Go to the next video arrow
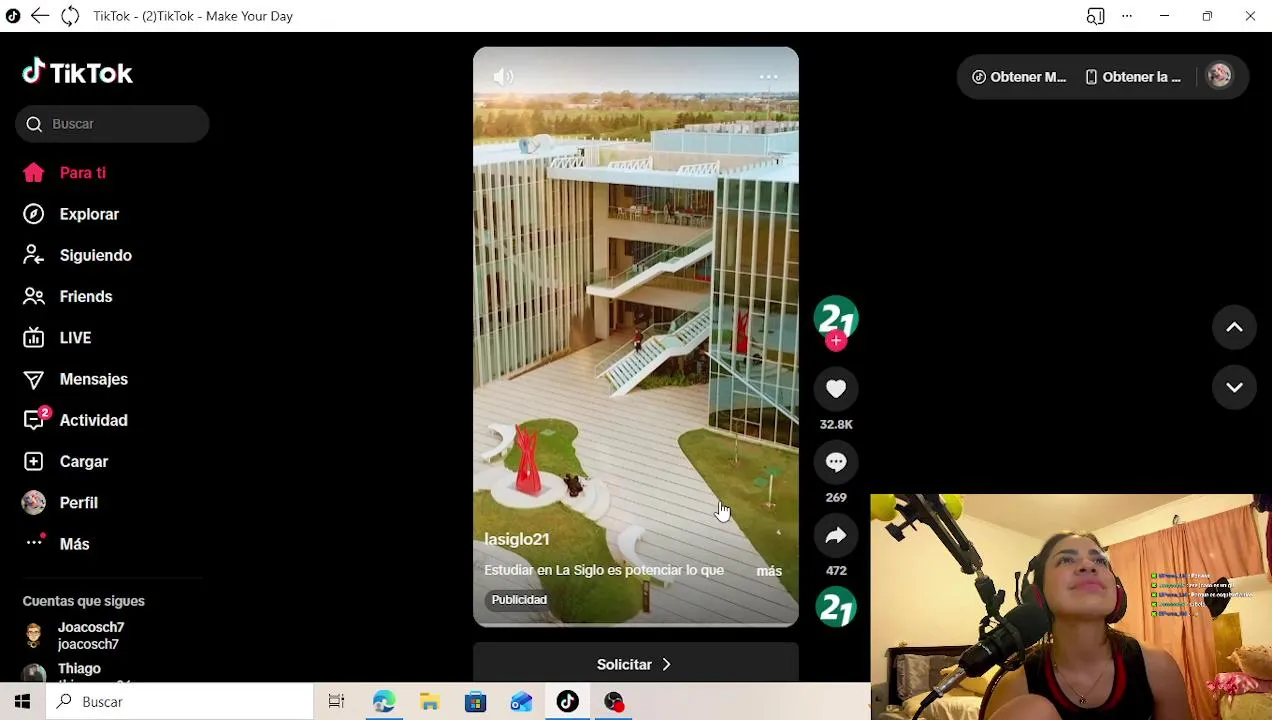1272x720 pixels. 1234,387
